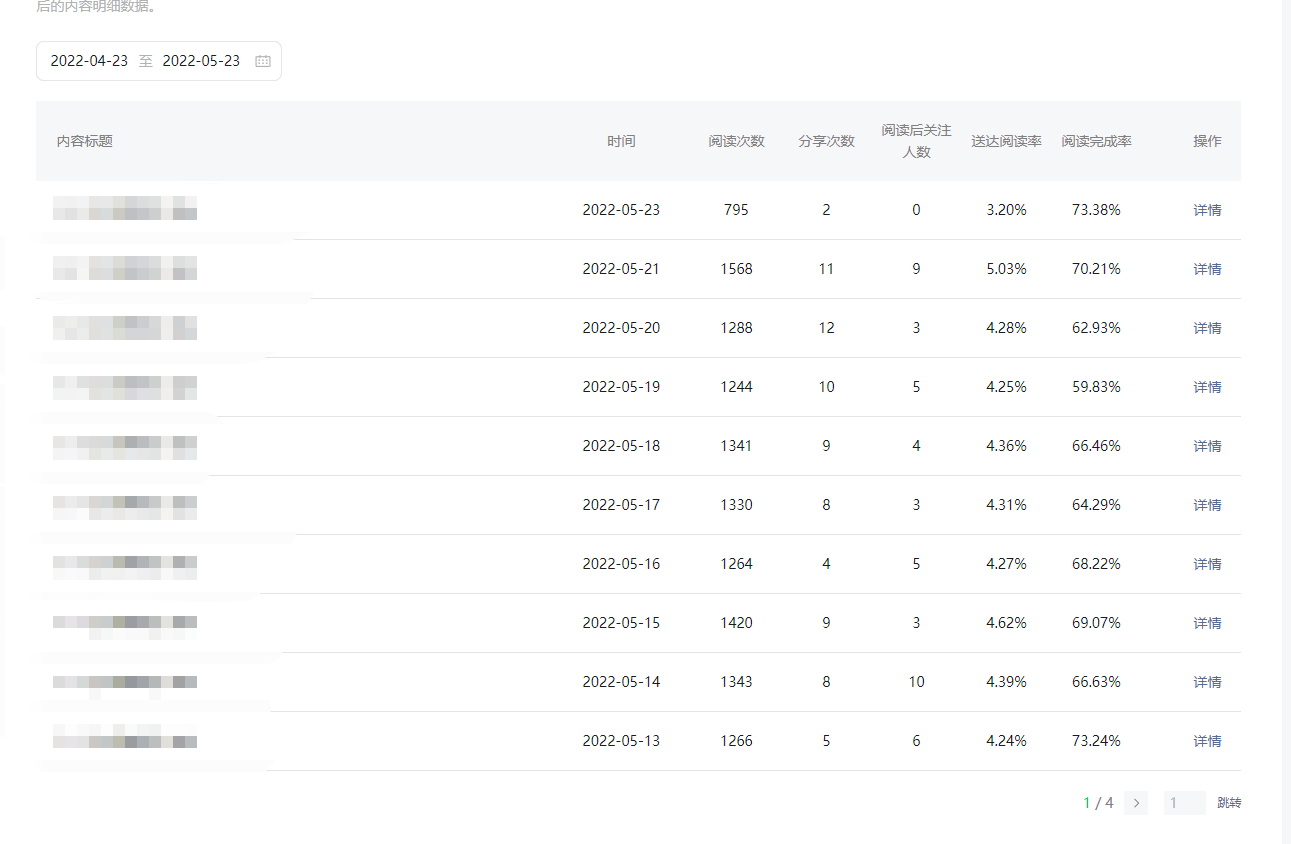Click the 跳转 jump button
This screenshot has height=844, width=1291.
coord(1229,803)
